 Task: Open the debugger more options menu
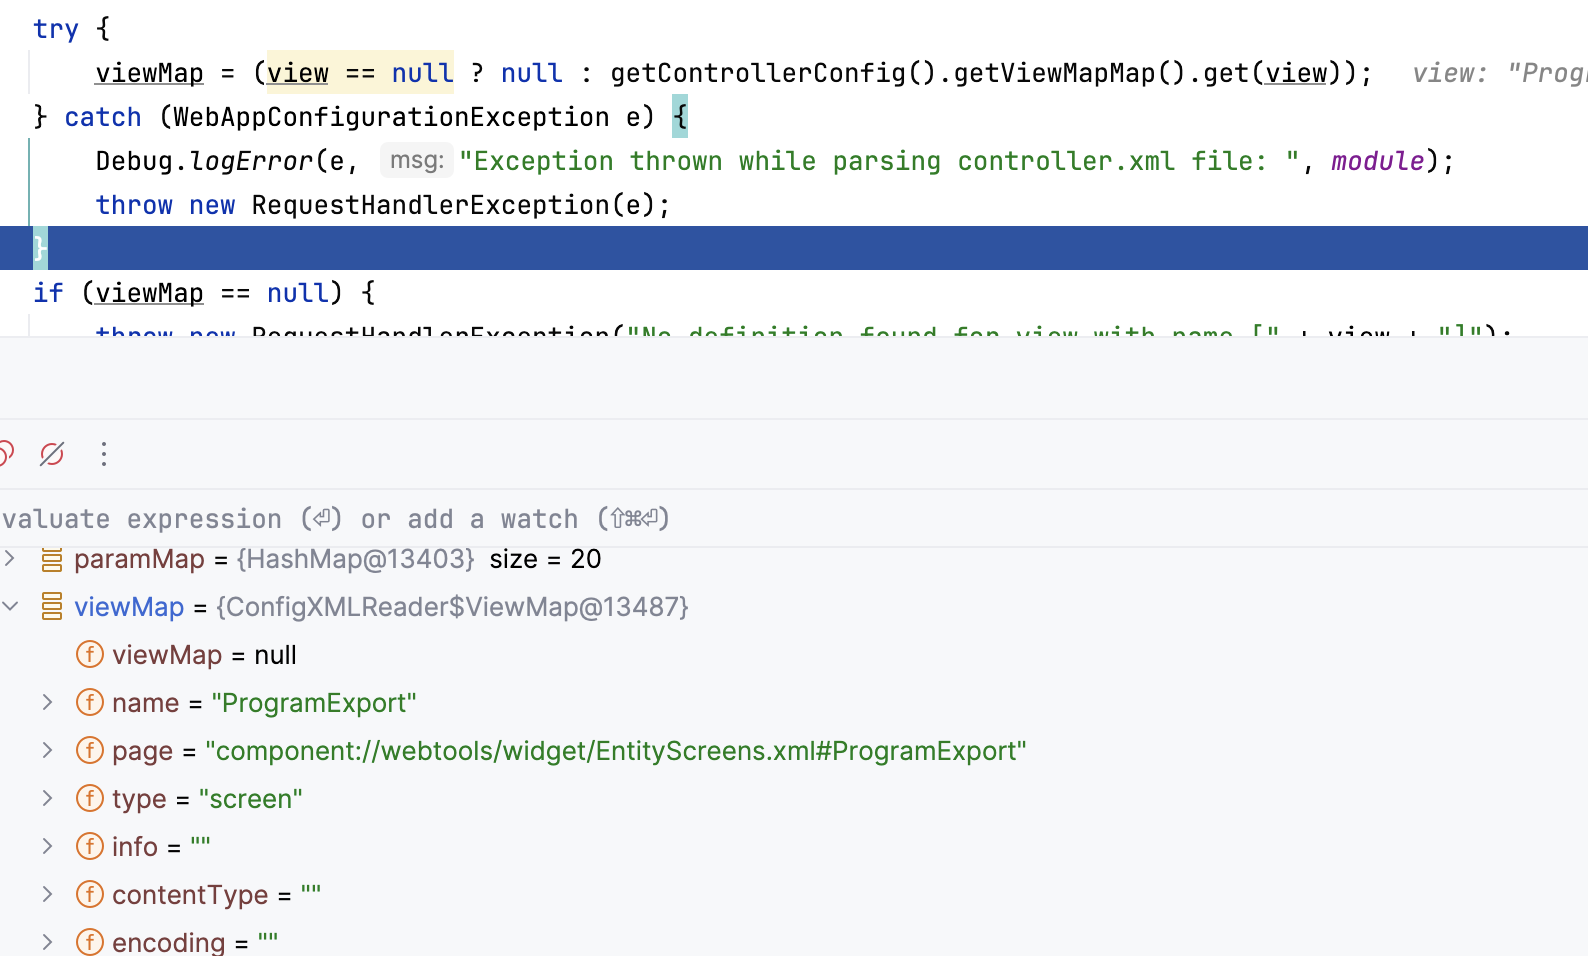(104, 454)
